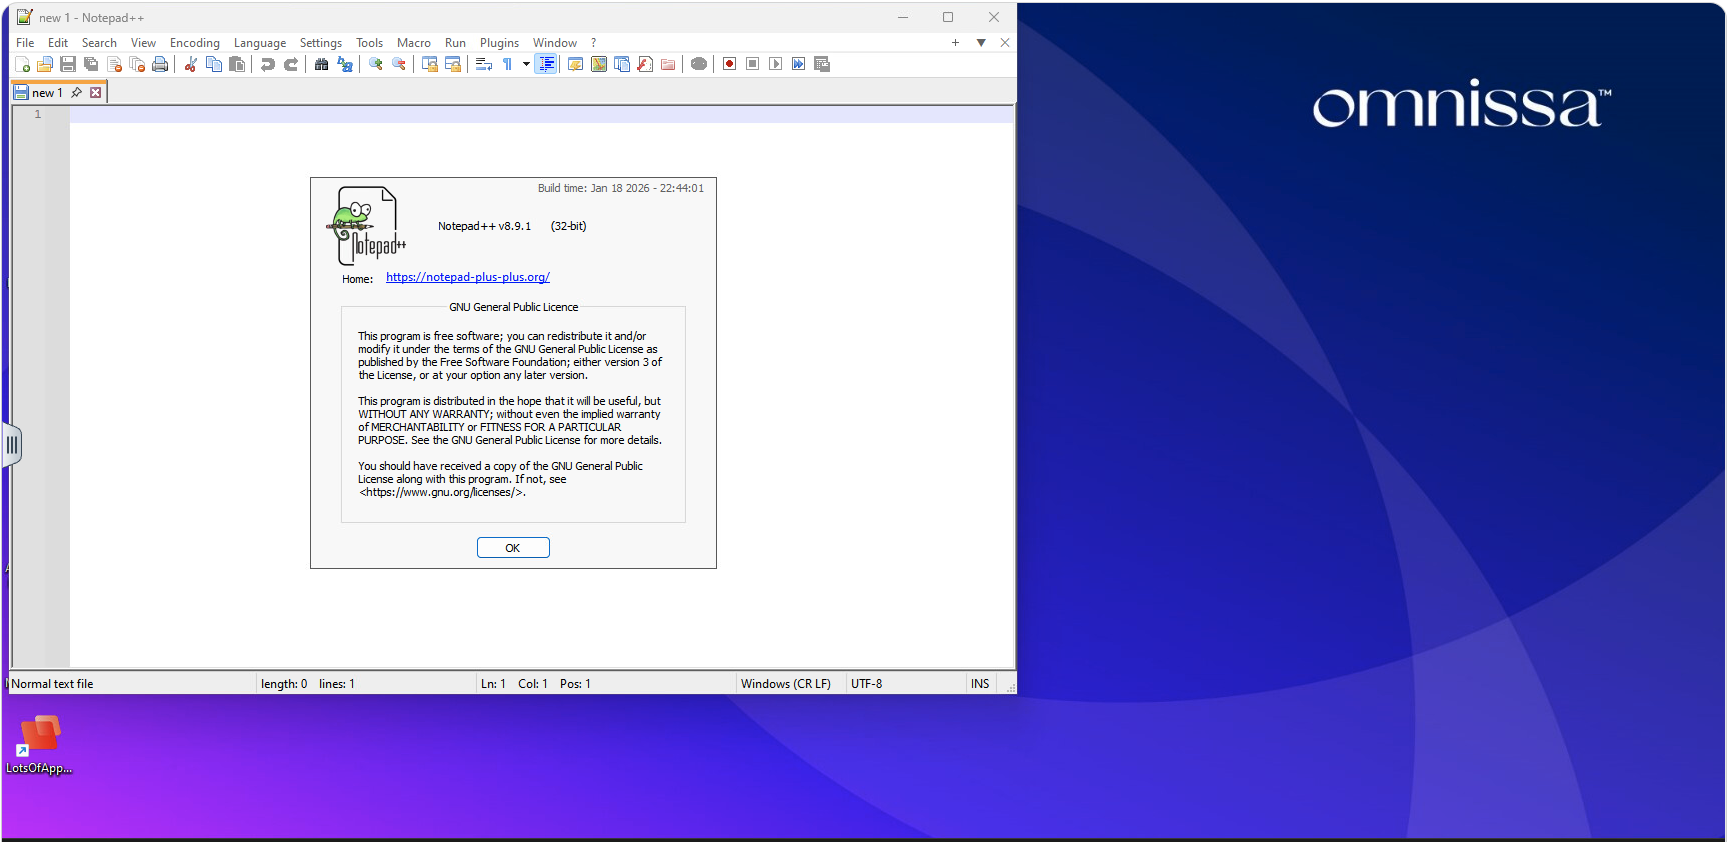Create a new document with New icon
The width and height of the screenshot is (1727, 842).
[x=22, y=64]
